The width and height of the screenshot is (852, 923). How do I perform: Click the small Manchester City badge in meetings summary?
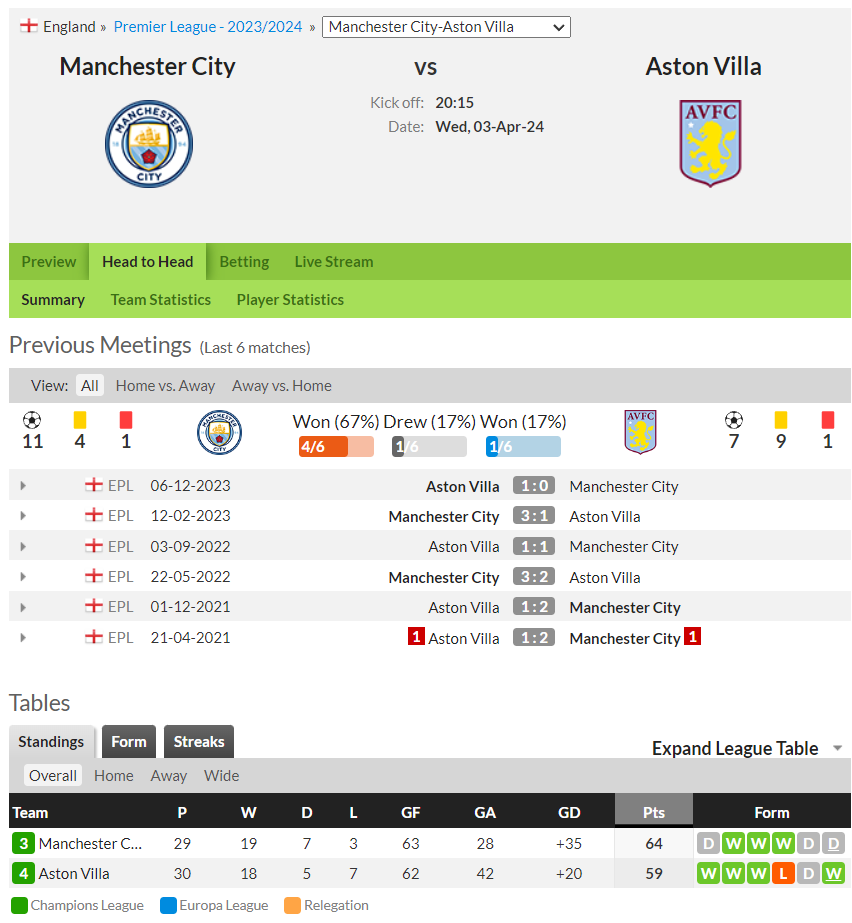(x=219, y=432)
